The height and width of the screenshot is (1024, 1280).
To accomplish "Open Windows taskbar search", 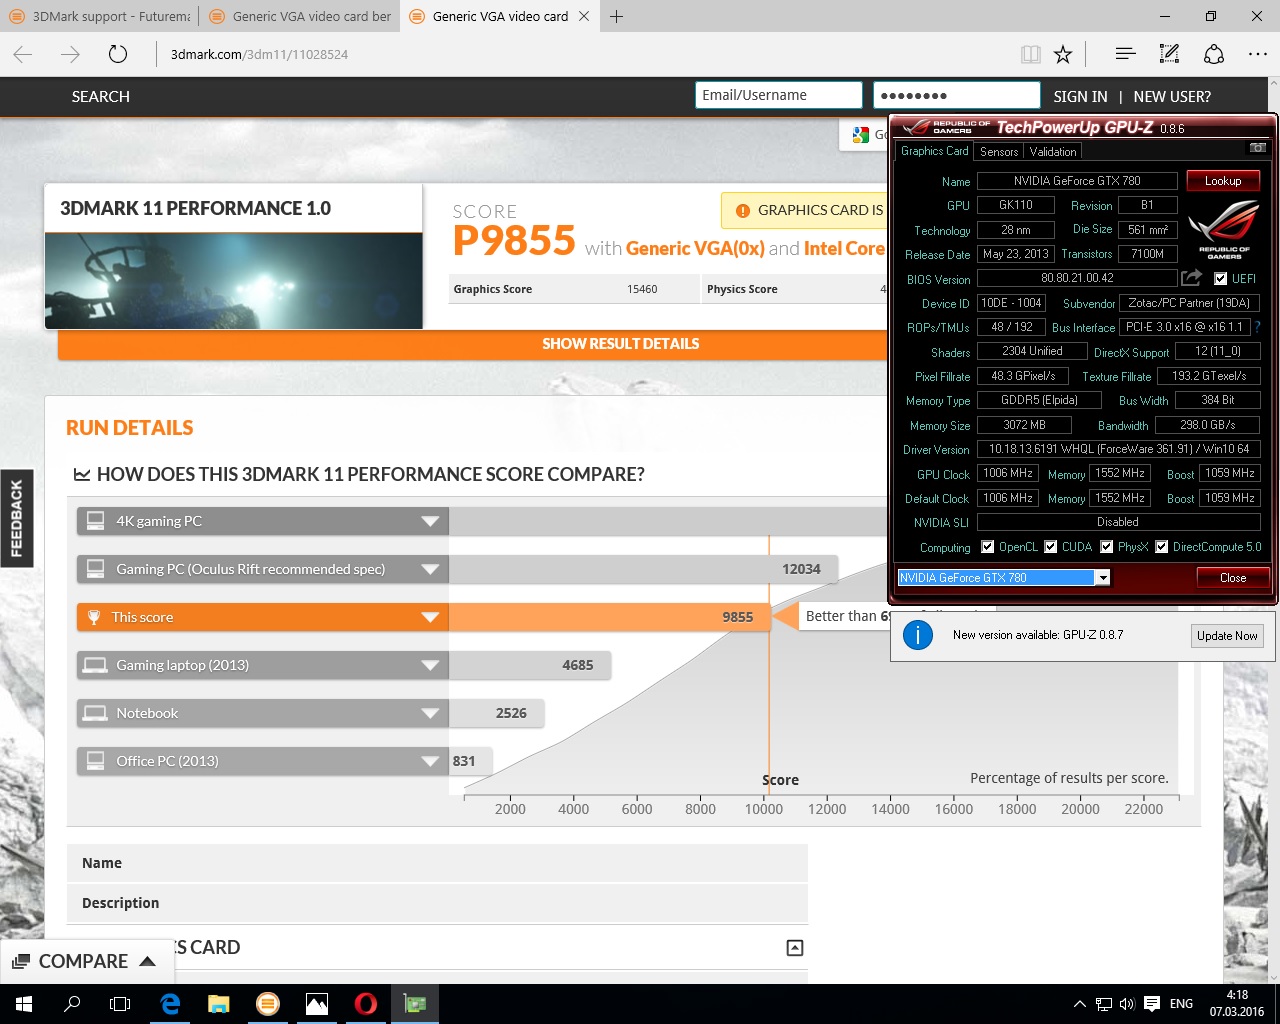I will point(72,1004).
